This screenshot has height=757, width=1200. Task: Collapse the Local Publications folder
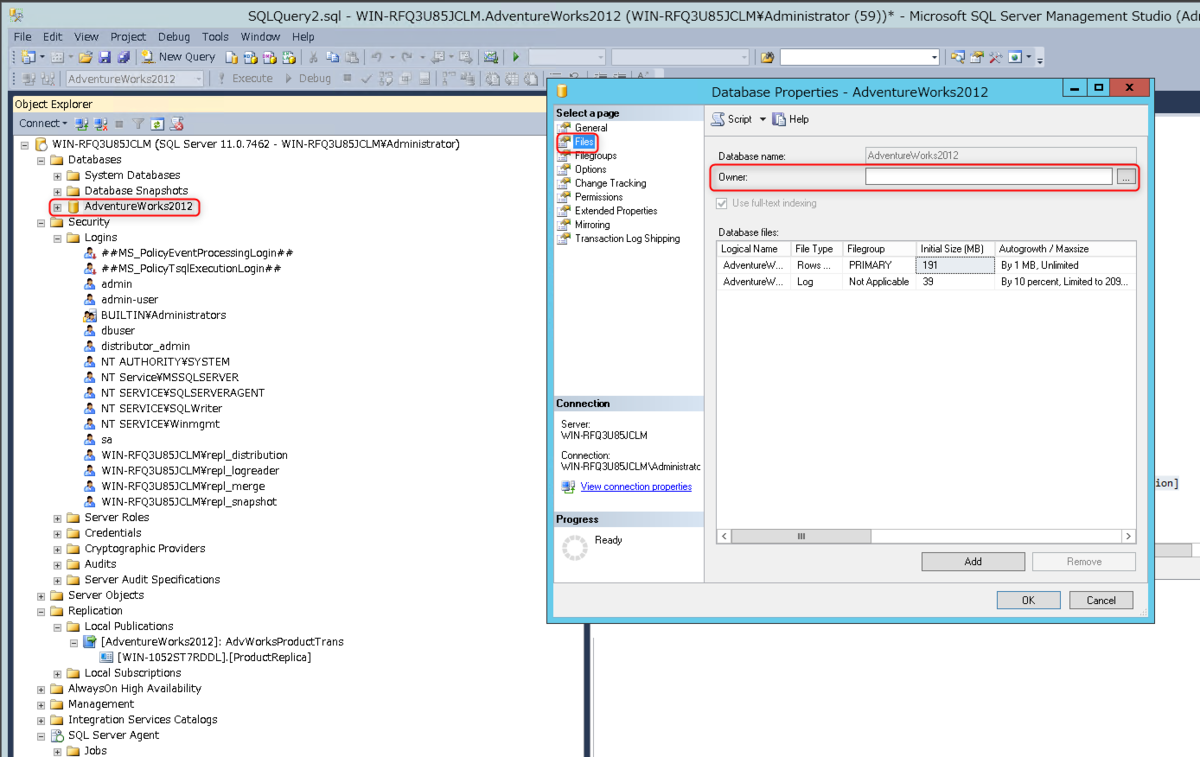[x=57, y=627]
